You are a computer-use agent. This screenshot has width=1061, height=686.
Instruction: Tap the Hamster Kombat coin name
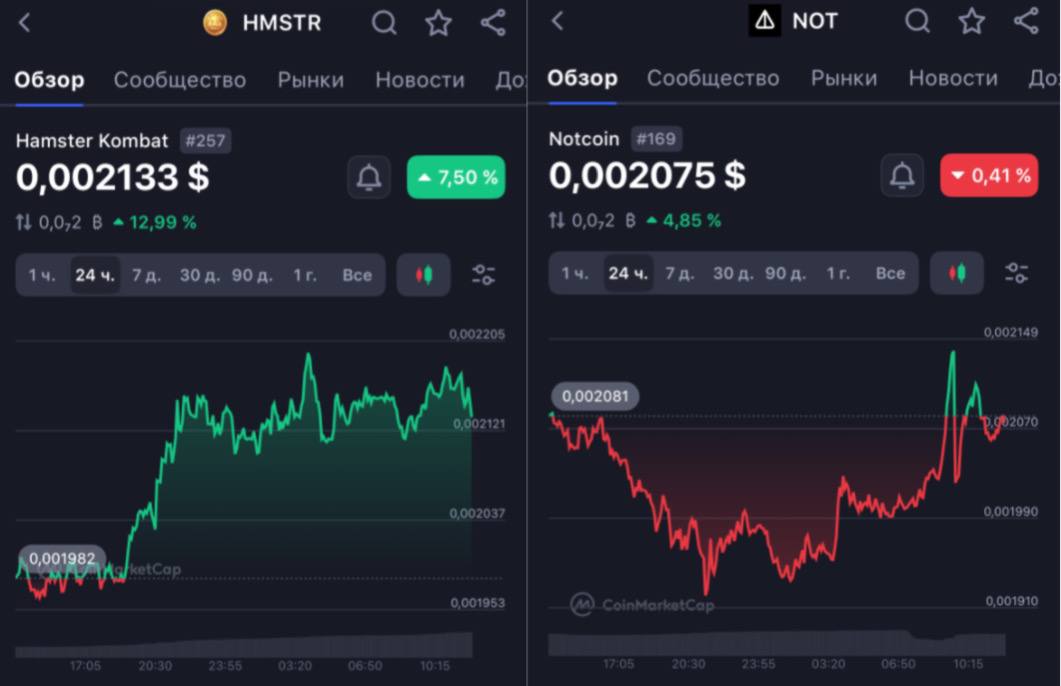click(92, 141)
